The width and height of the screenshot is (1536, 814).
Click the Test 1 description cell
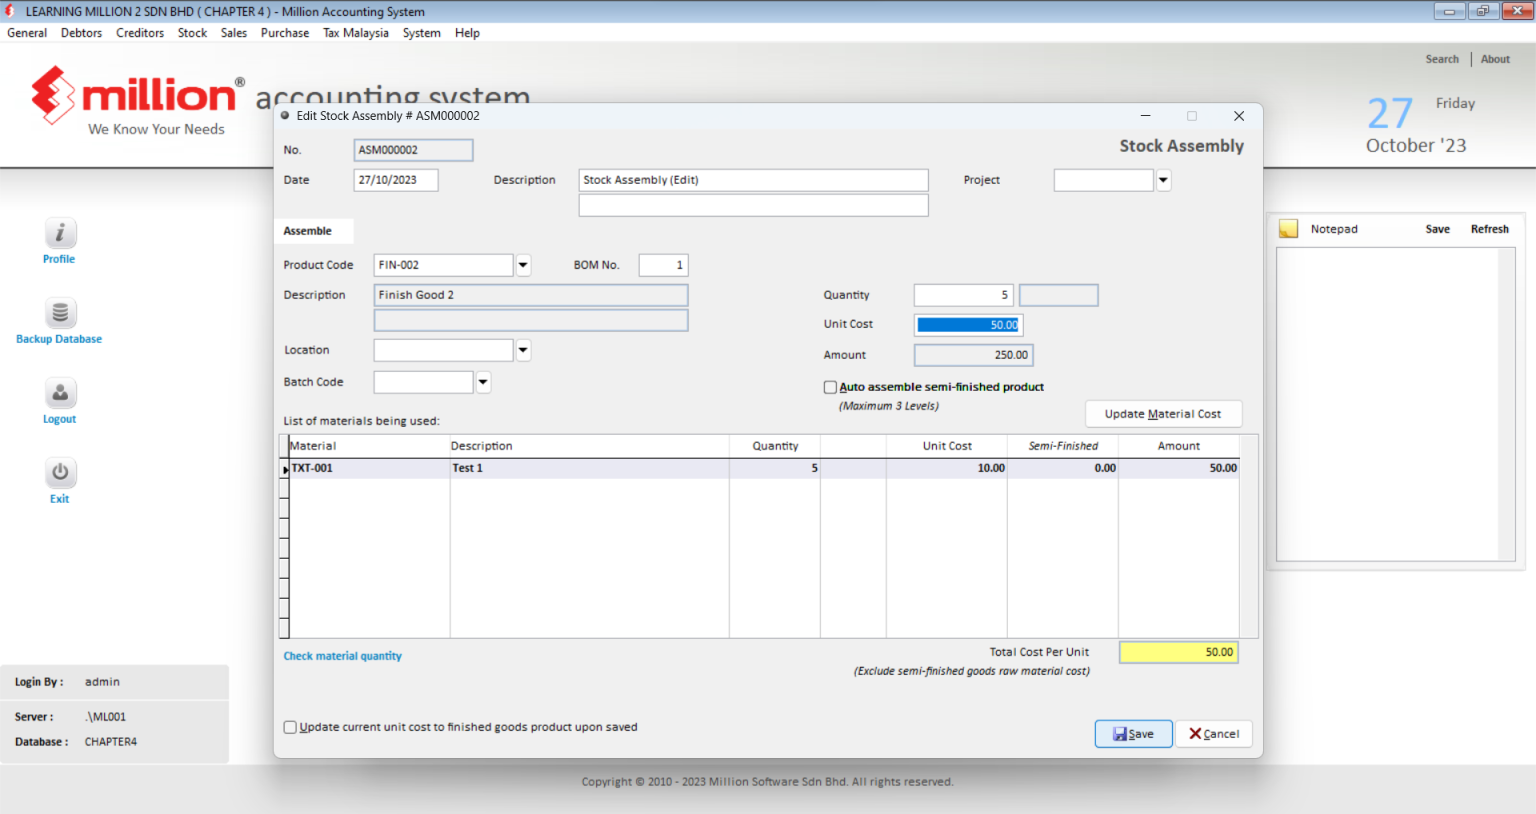589,468
